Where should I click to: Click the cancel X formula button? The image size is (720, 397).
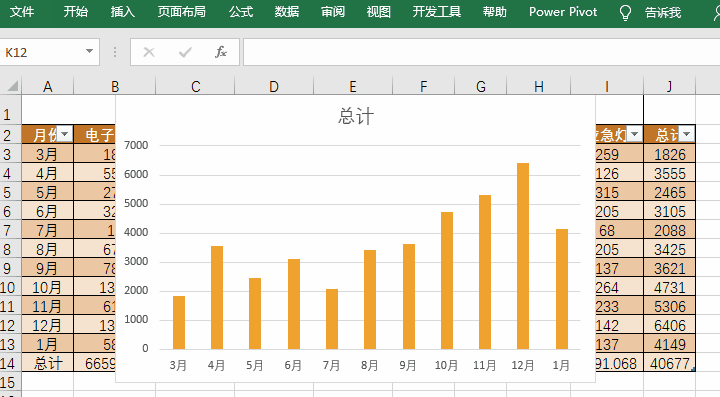tap(149, 52)
